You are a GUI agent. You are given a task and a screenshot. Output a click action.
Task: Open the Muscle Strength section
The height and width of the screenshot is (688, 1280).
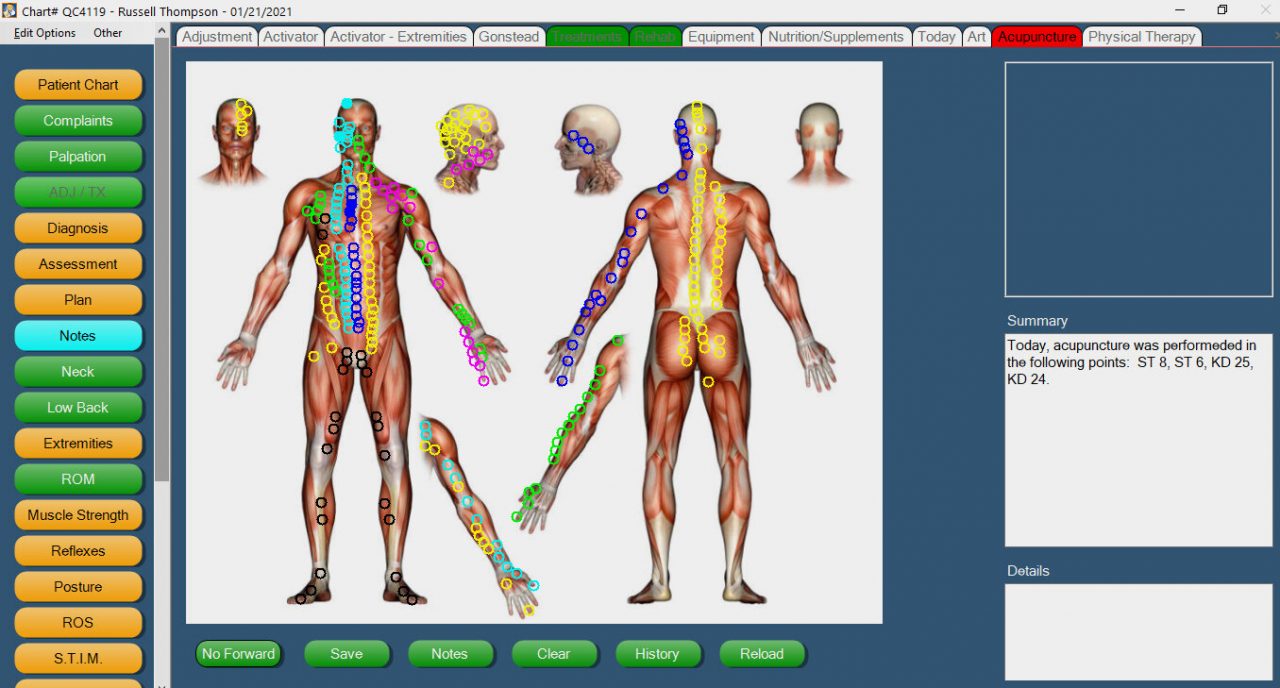(x=78, y=515)
